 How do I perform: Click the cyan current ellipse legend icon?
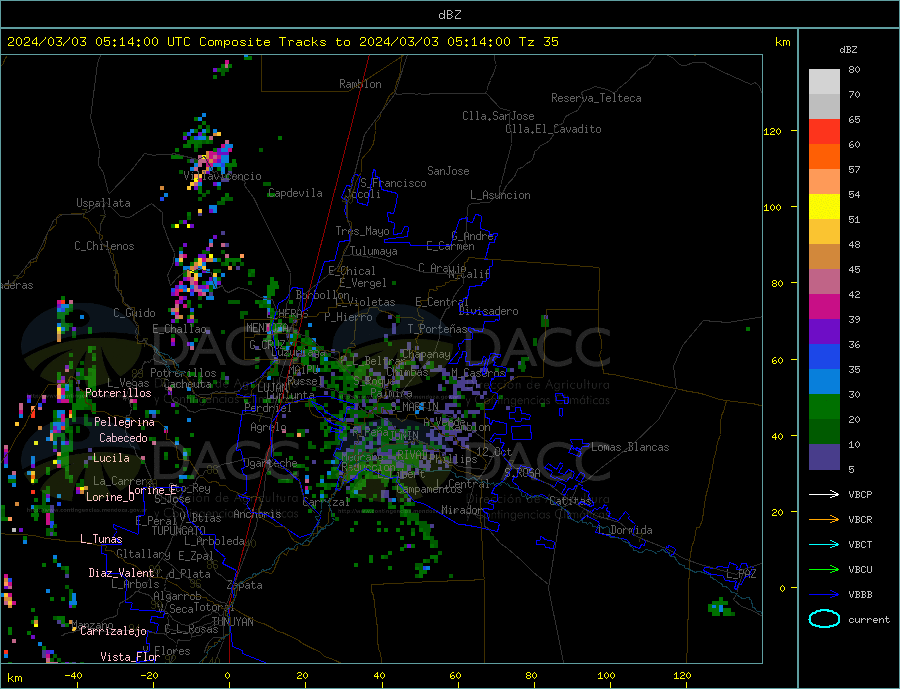[824, 618]
